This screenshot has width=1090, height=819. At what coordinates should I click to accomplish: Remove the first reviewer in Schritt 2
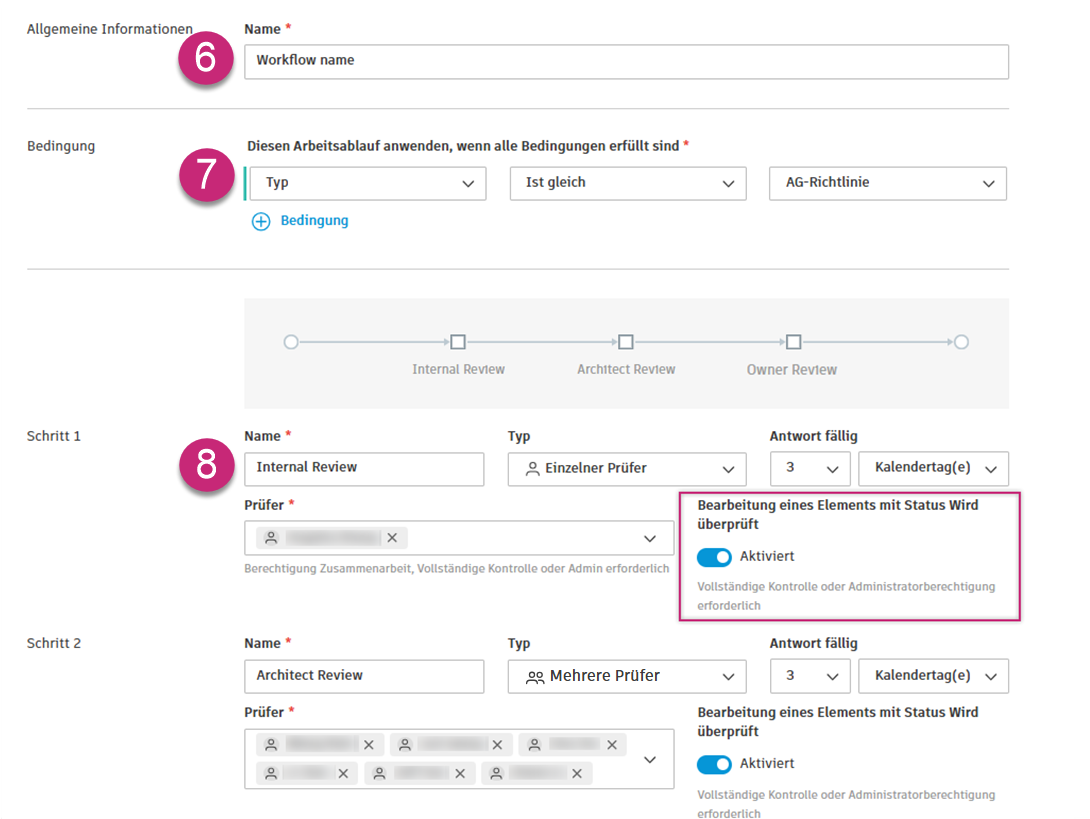pyautogui.click(x=369, y=745)
